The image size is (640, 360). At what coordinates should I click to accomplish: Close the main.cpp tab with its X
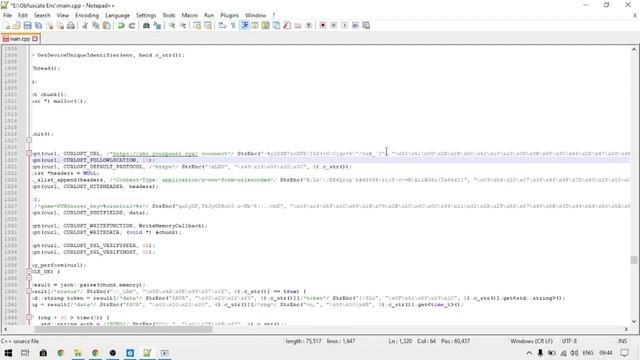35,38
